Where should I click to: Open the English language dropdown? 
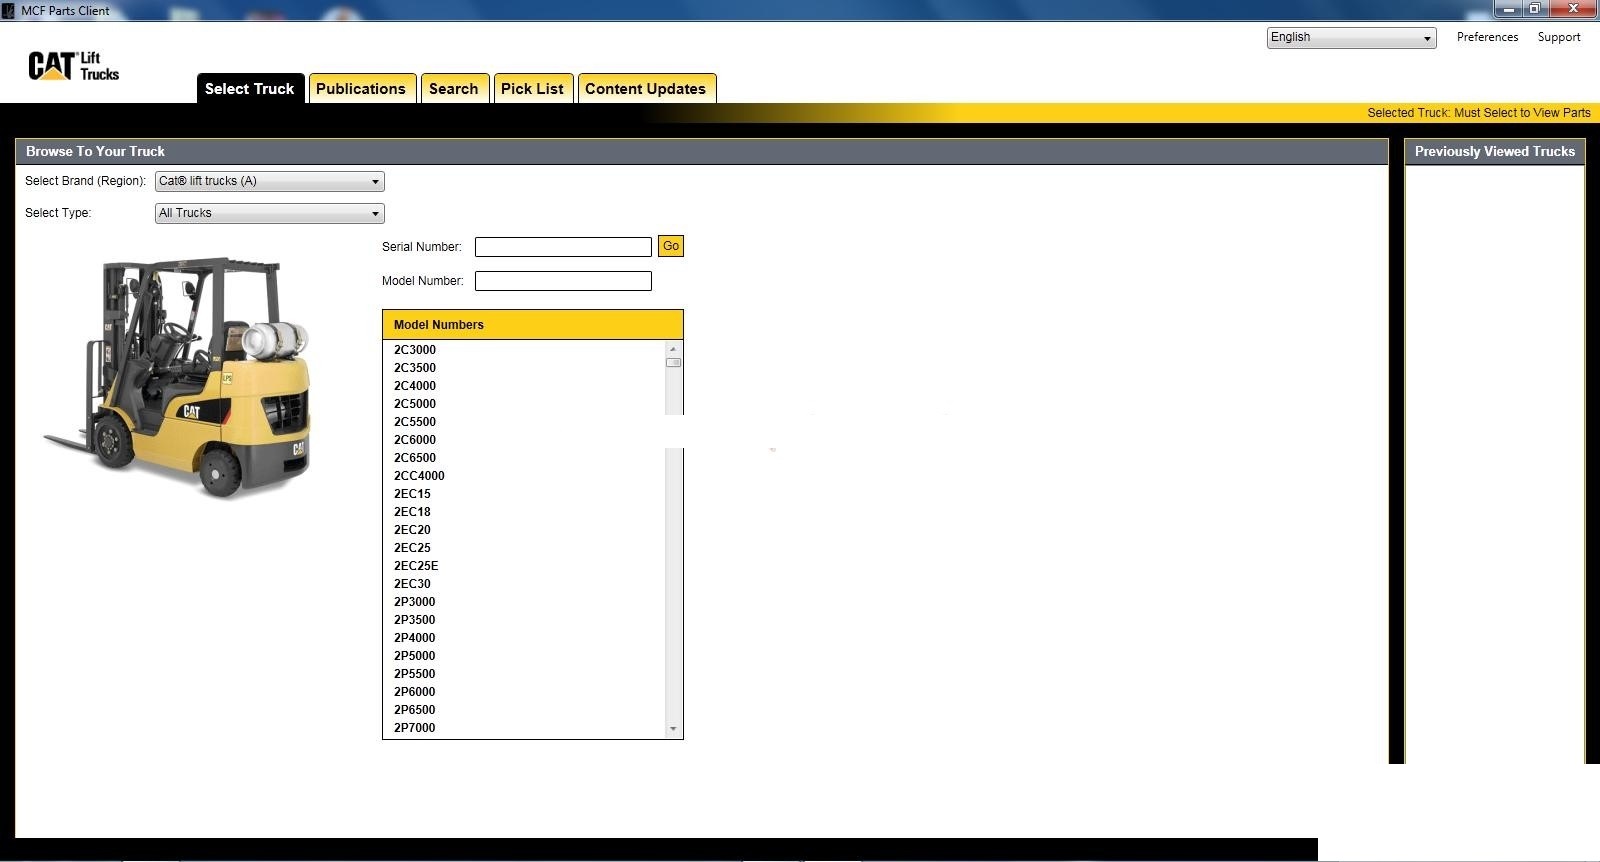(x=1351, y=38)
